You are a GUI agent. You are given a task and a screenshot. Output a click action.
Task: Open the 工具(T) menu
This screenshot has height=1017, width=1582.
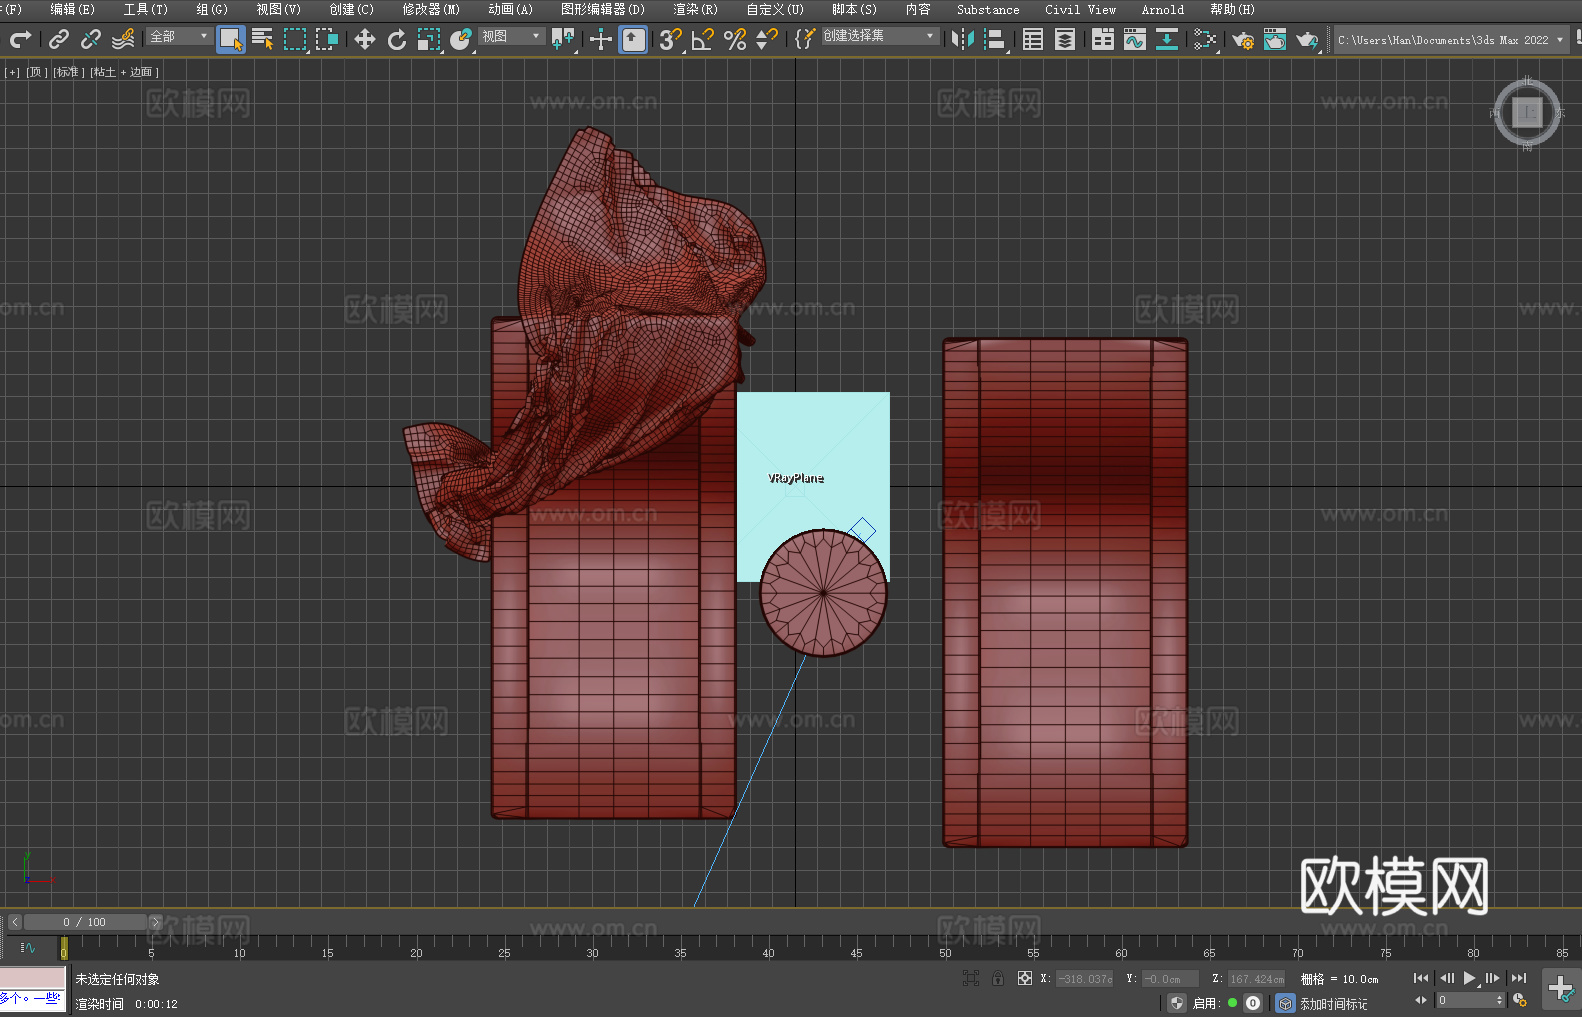pyautogui.click(x=145, y=9)
